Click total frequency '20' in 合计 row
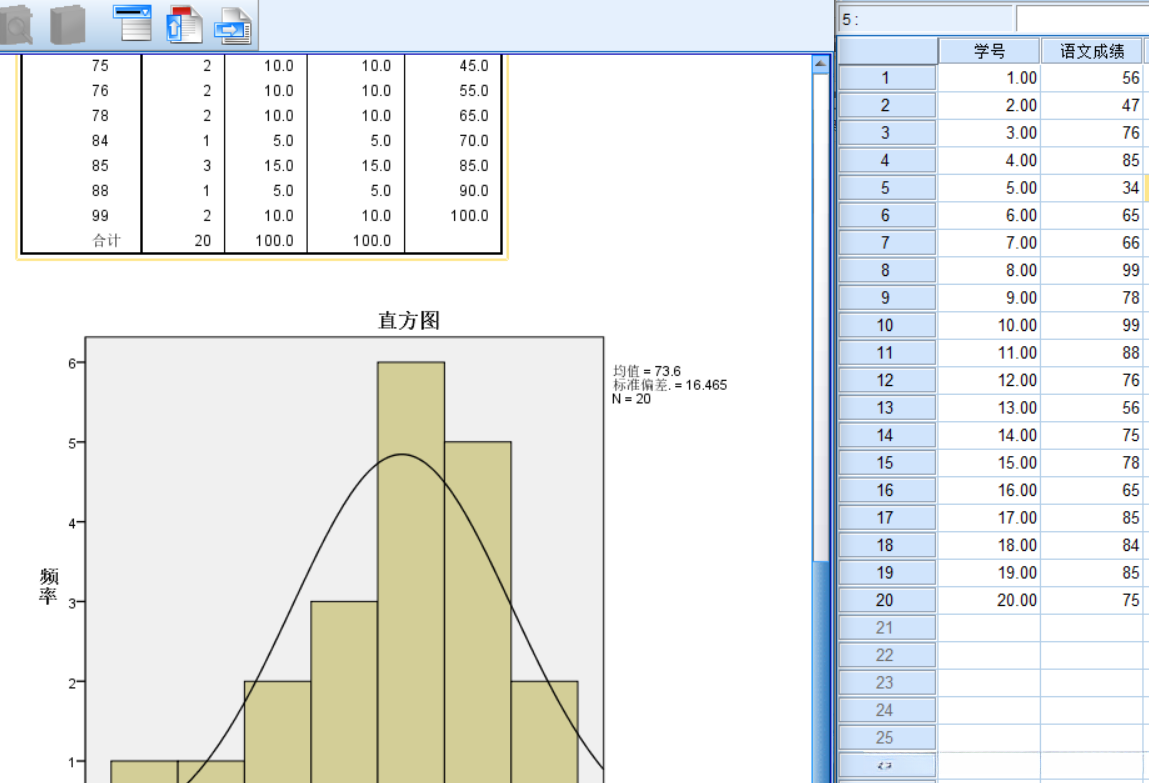 tap(203, 240)
